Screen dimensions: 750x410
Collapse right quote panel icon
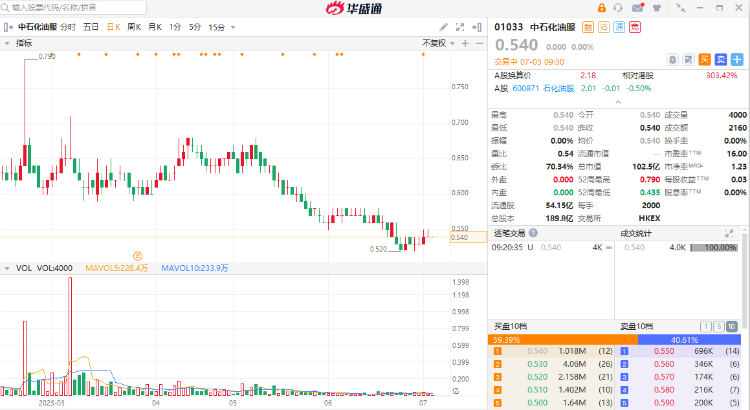point(476,27)
